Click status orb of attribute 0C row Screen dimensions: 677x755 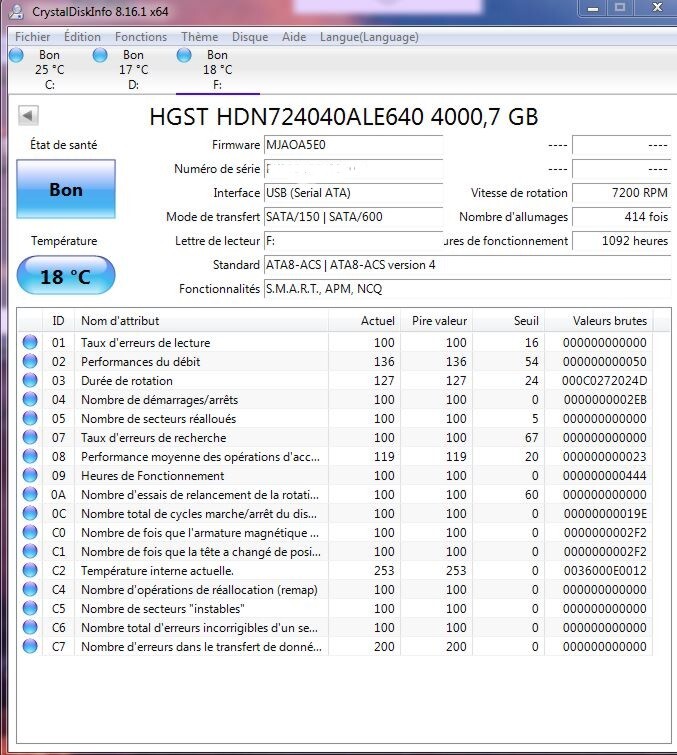click(30, 513)
